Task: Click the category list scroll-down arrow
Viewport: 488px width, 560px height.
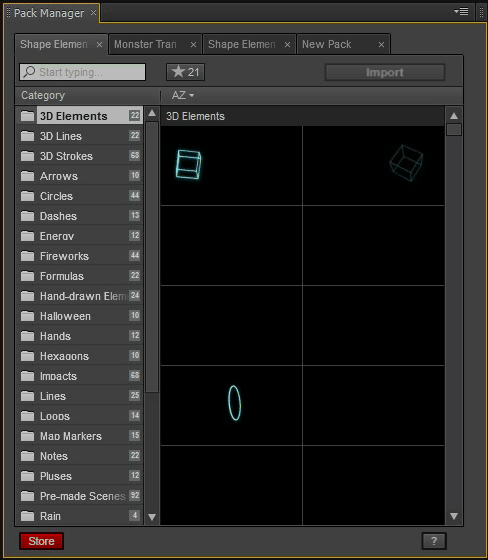Action: pos(152,517)
